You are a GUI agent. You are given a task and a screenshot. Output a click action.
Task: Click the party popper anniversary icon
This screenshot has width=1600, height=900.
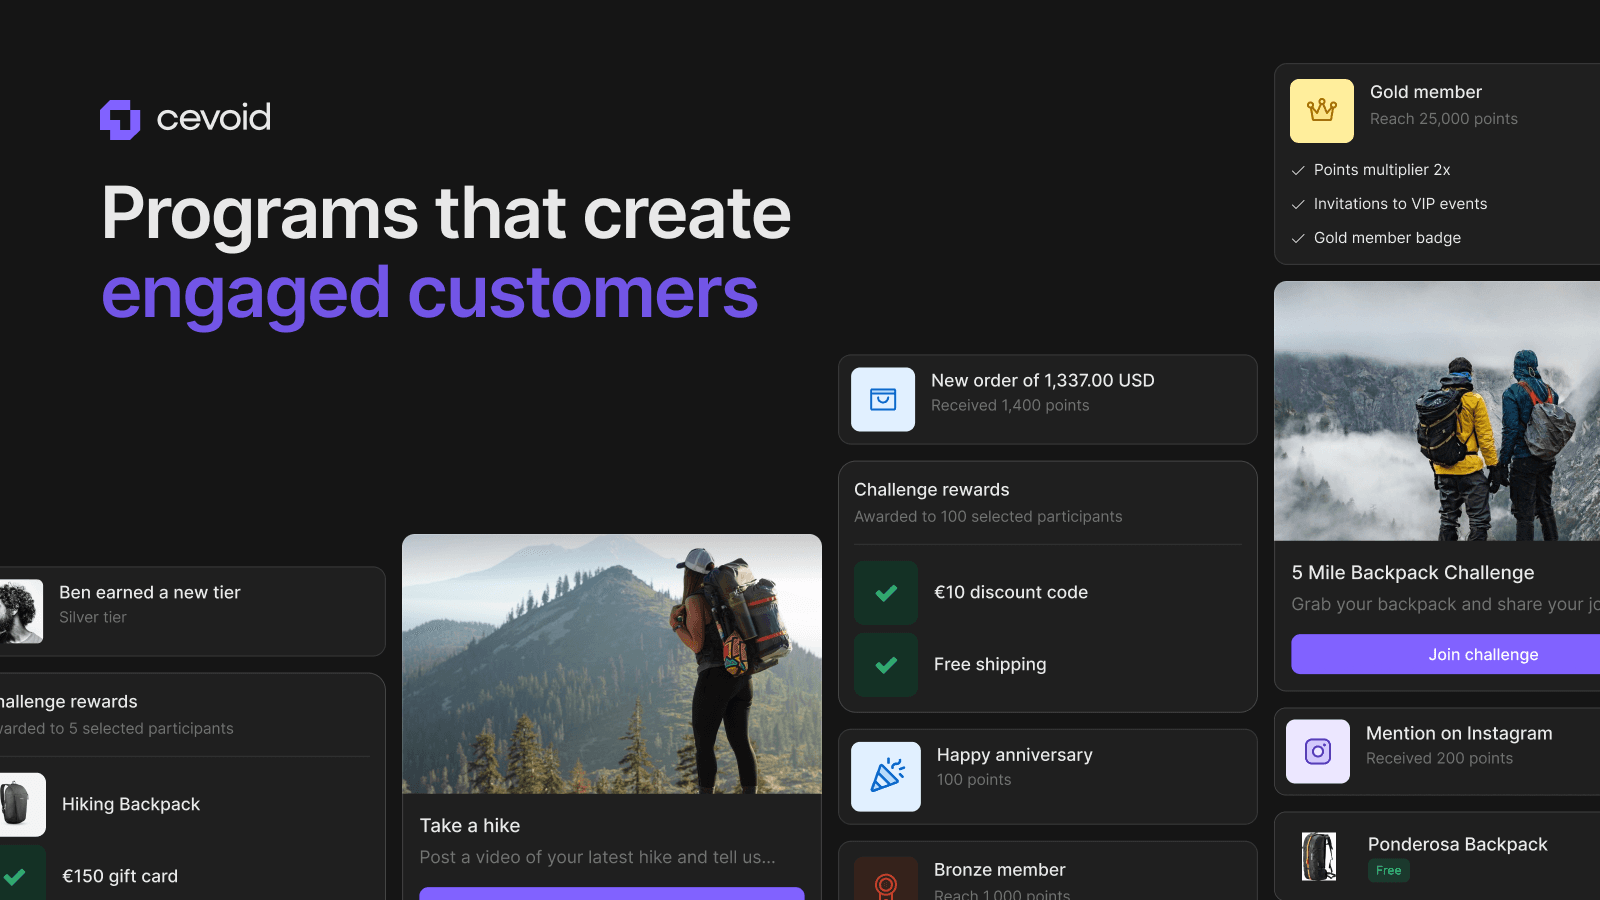(886, 776)
